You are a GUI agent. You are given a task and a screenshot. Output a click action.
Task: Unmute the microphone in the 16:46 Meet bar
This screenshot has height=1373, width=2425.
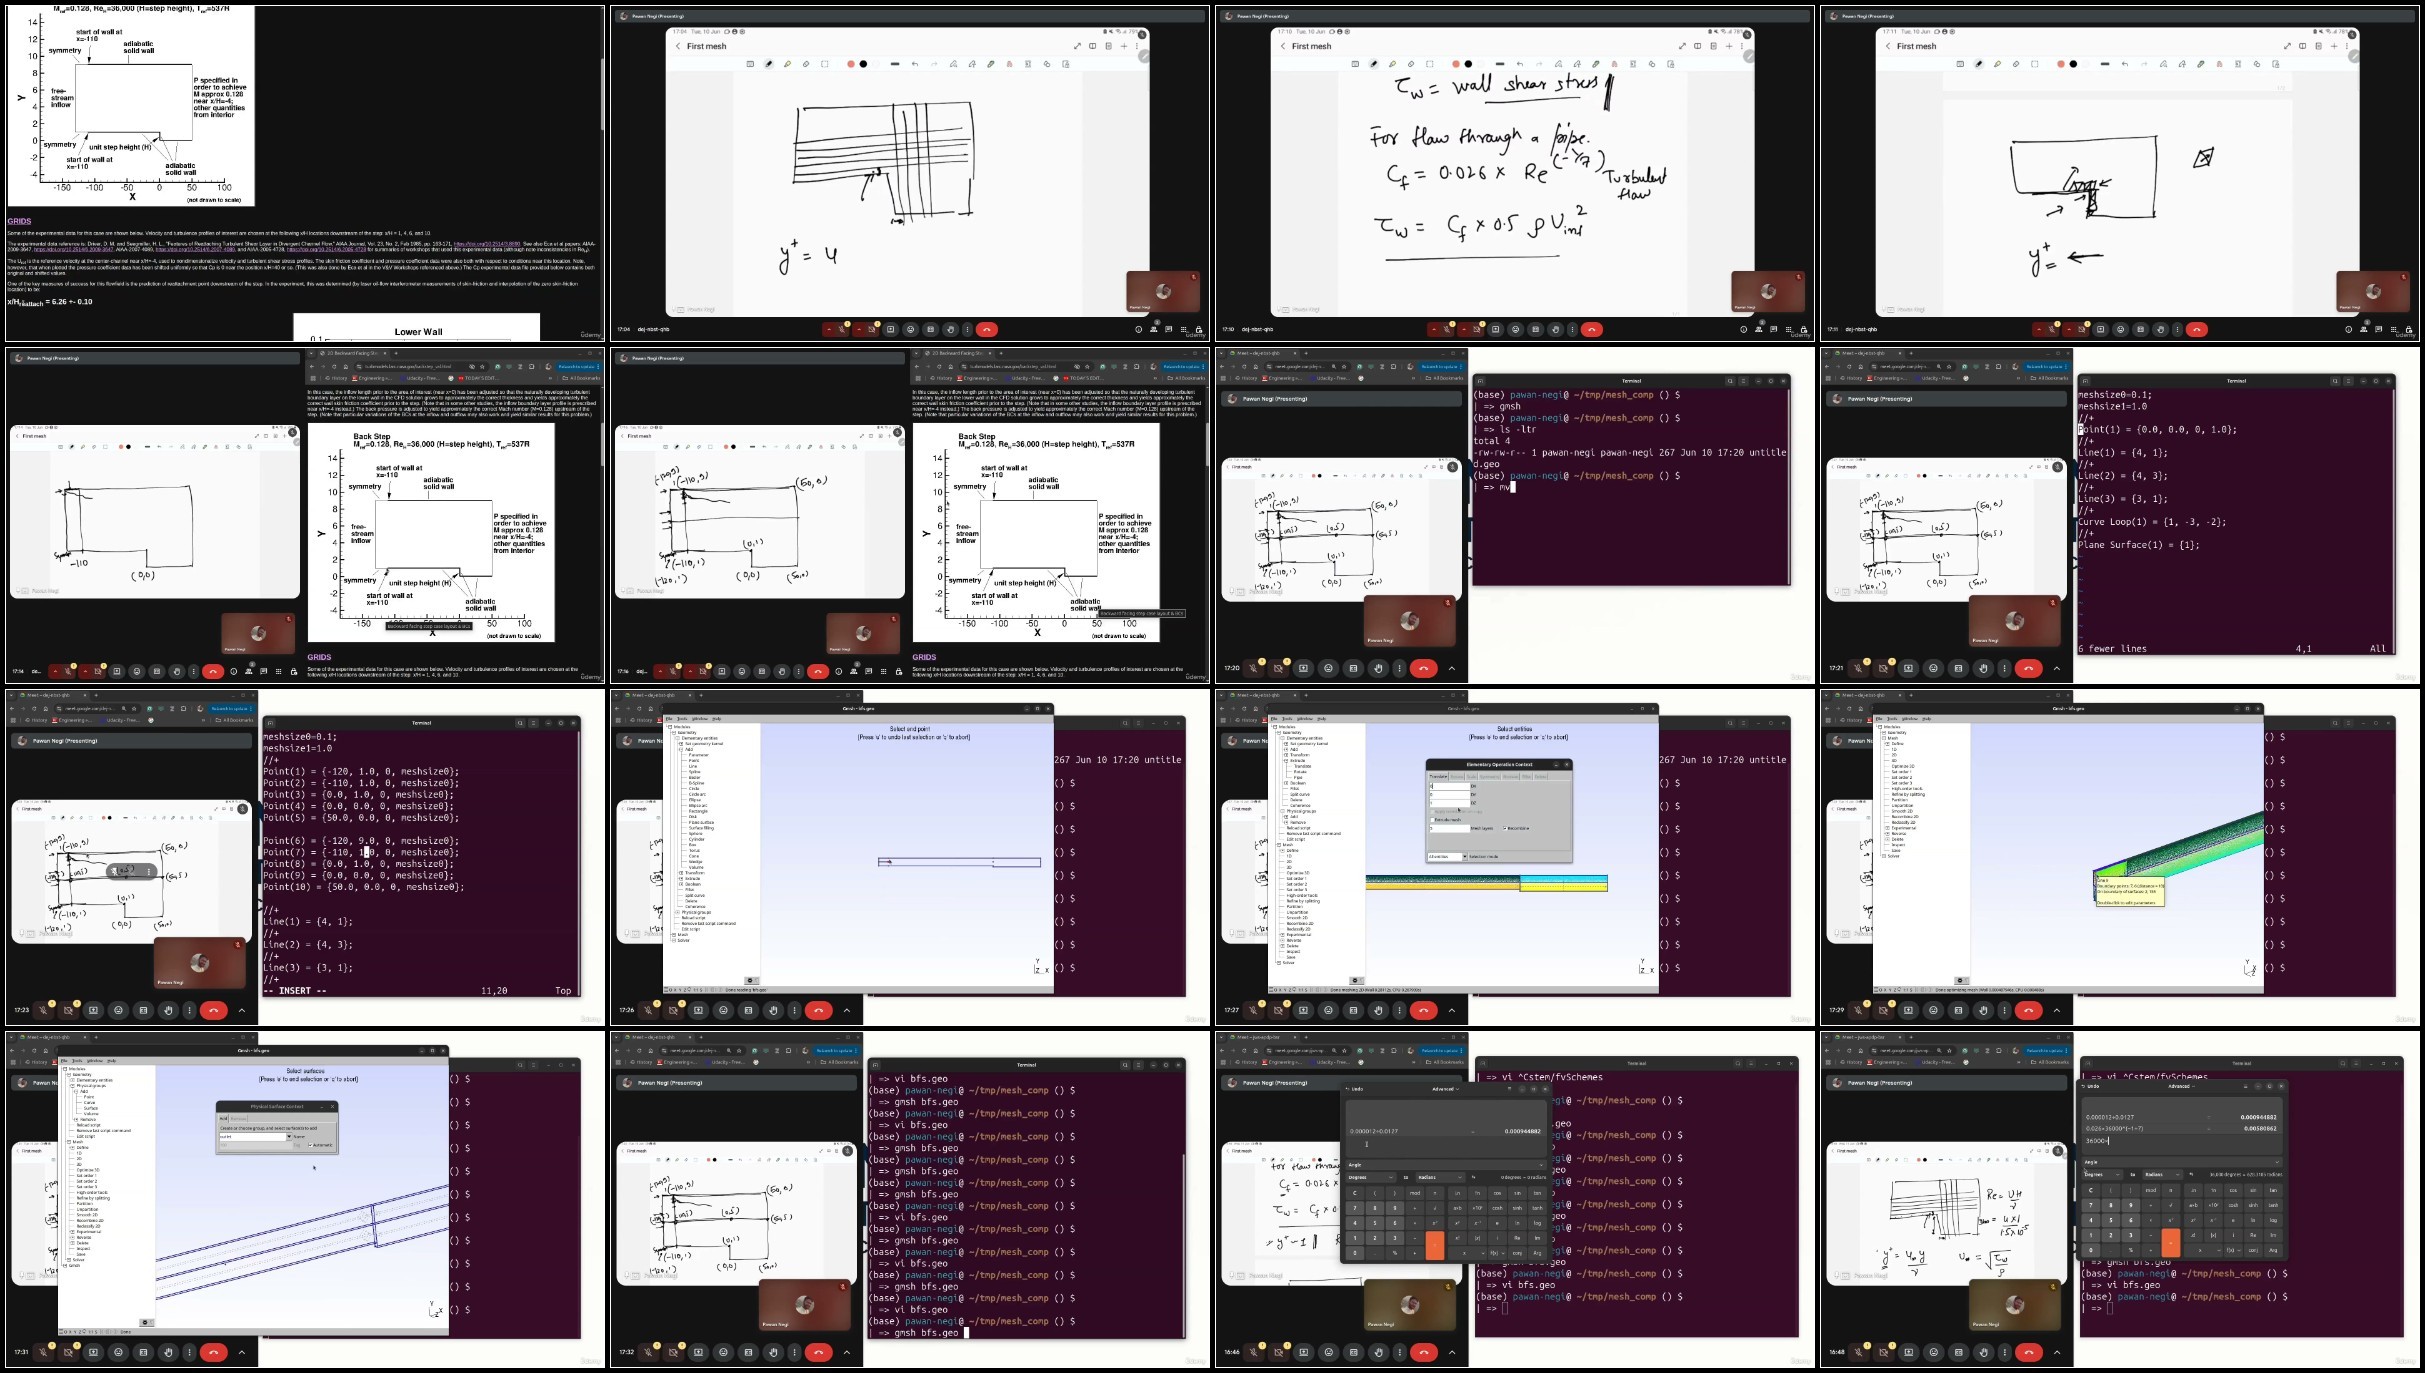pyautogui.click(x=1253, y=1352)
